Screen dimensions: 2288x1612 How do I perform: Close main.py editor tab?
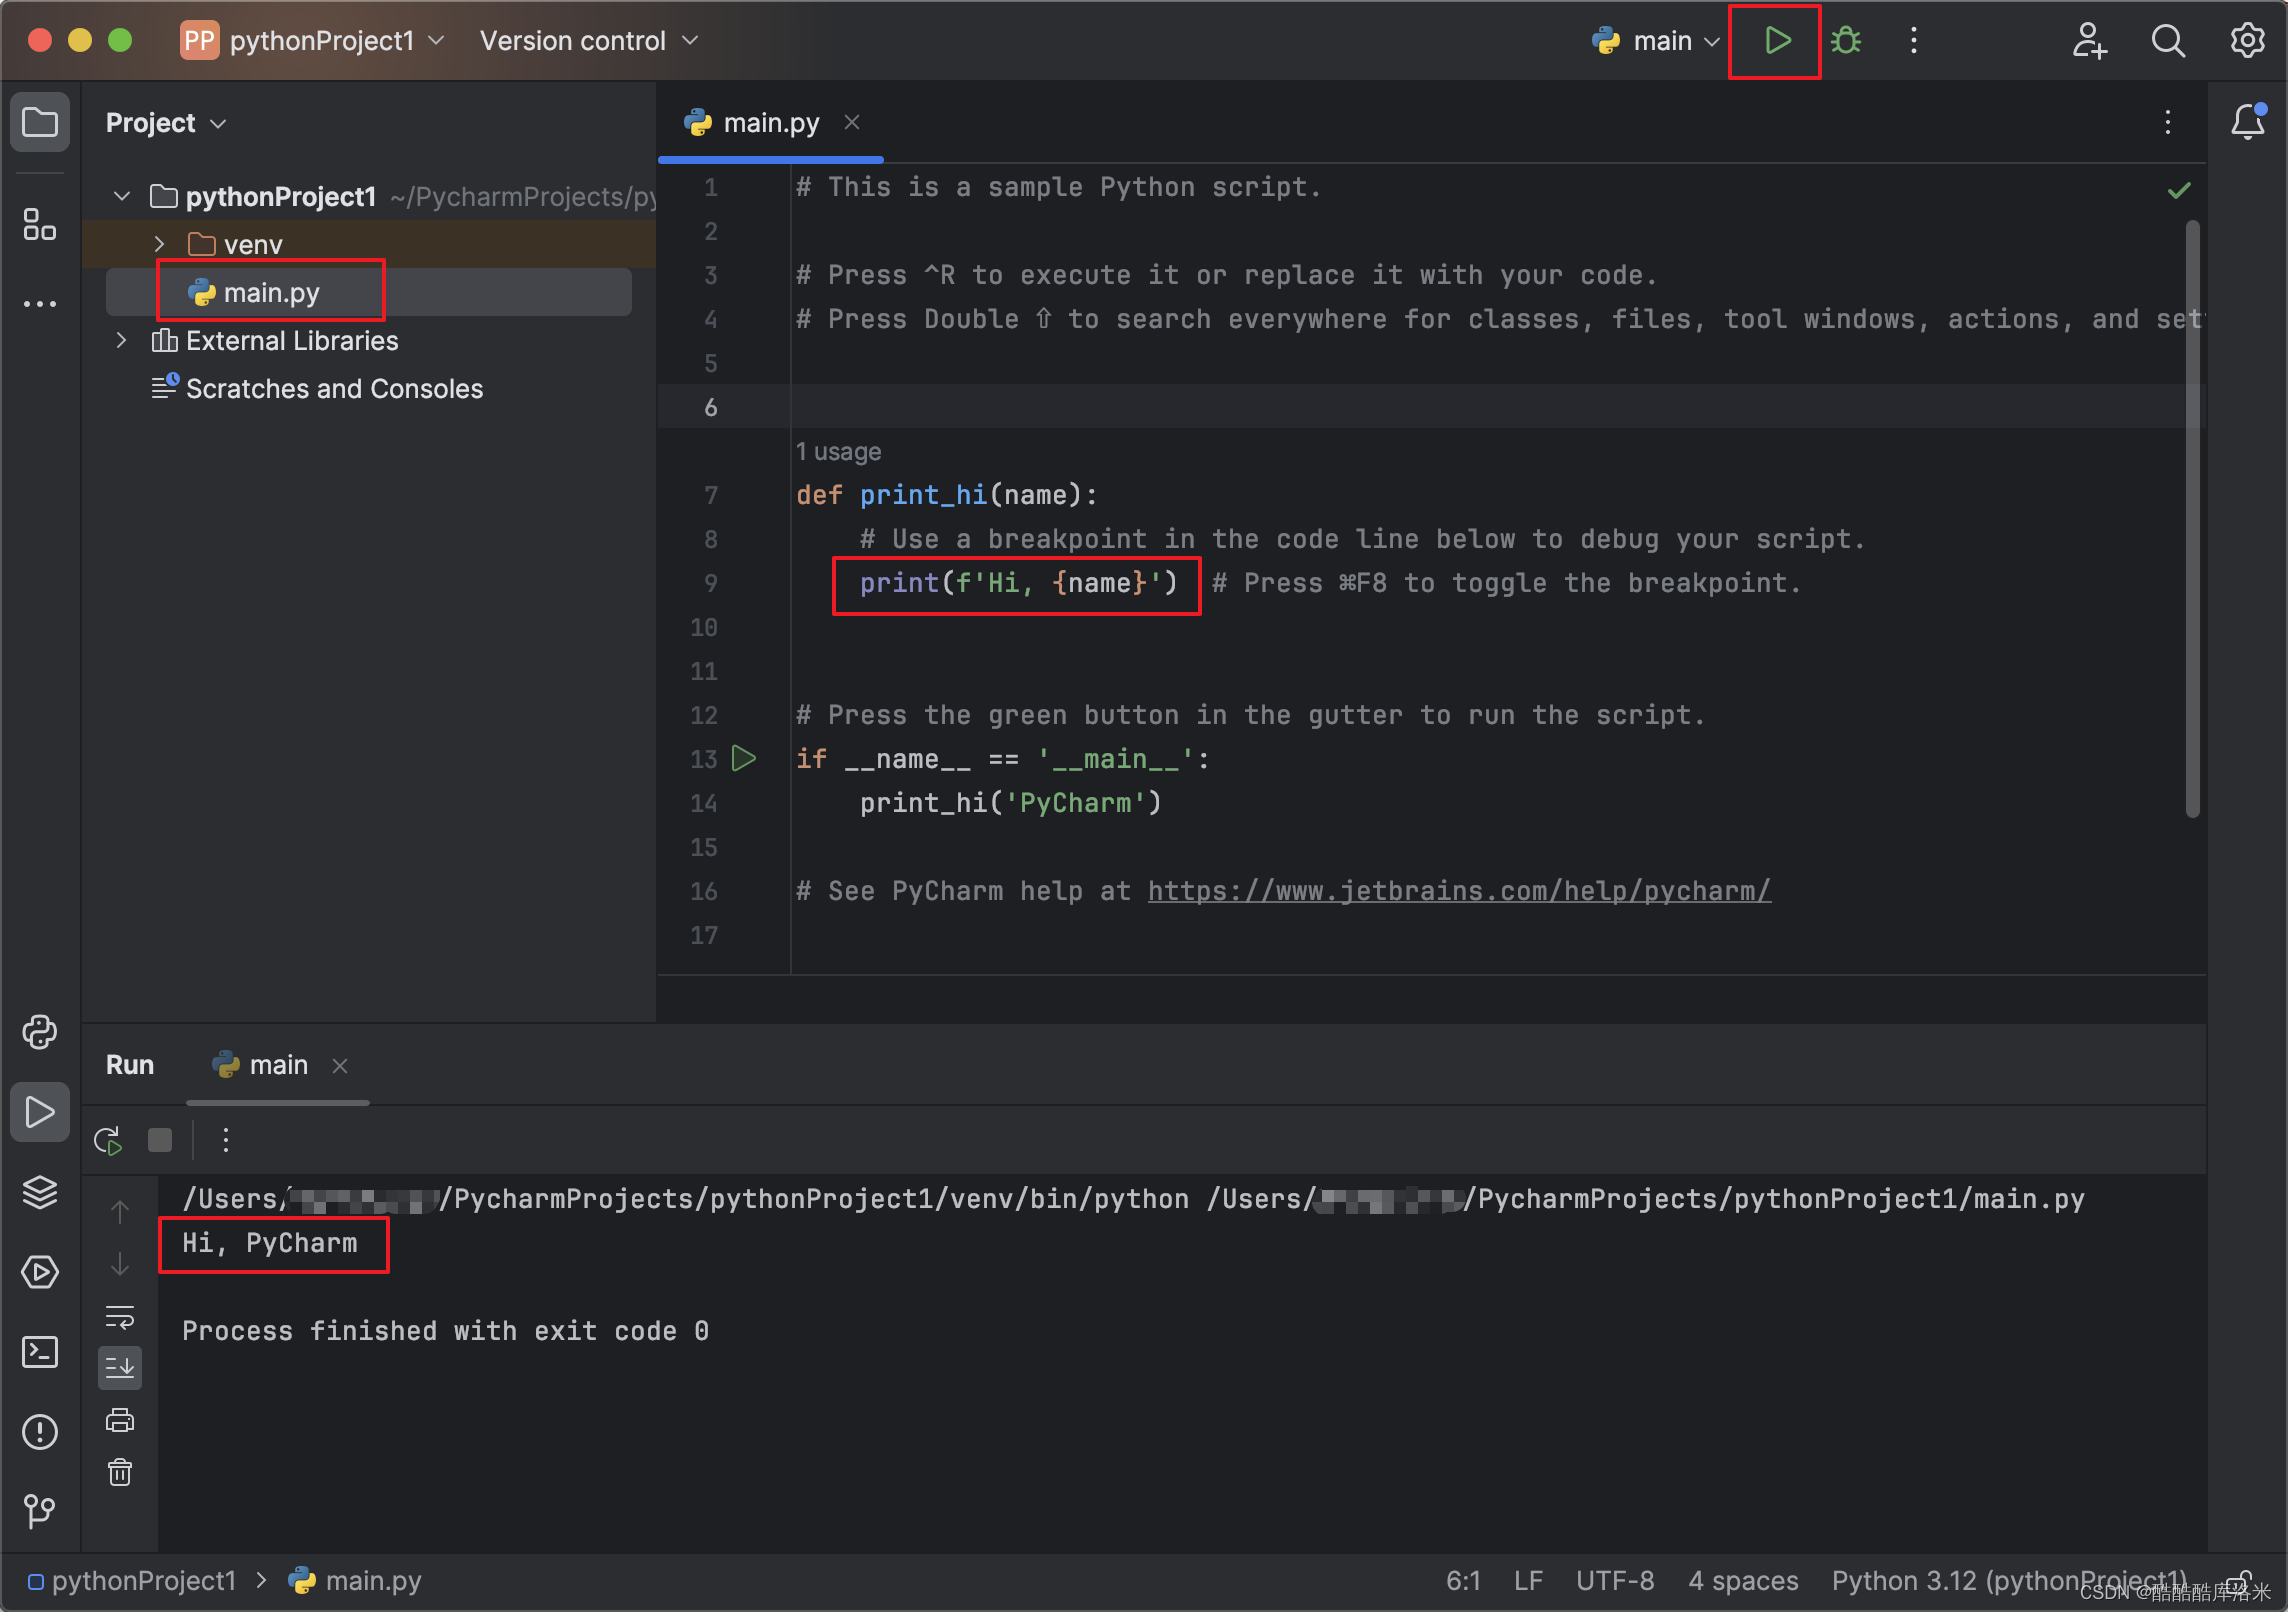tap(852, 122)
